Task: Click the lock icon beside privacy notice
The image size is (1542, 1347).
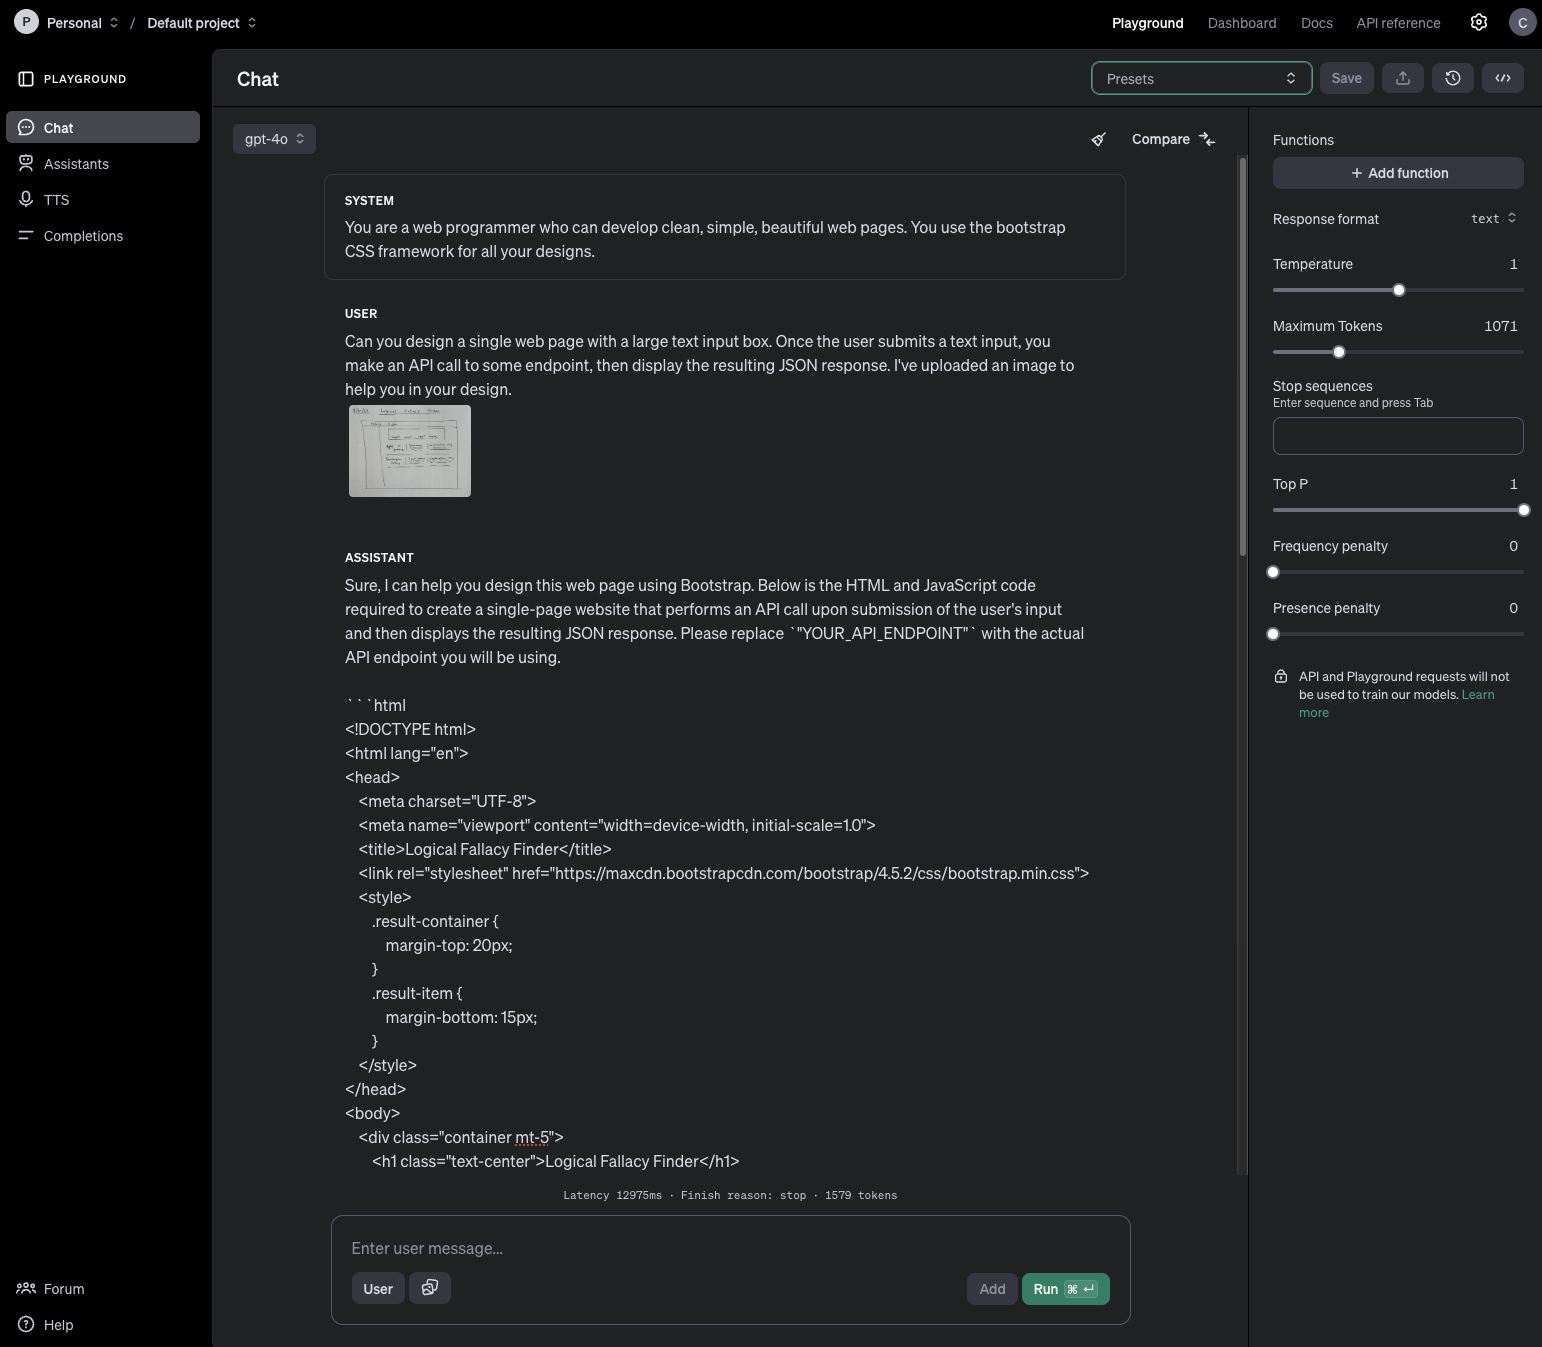Action: pos(1281,677)
